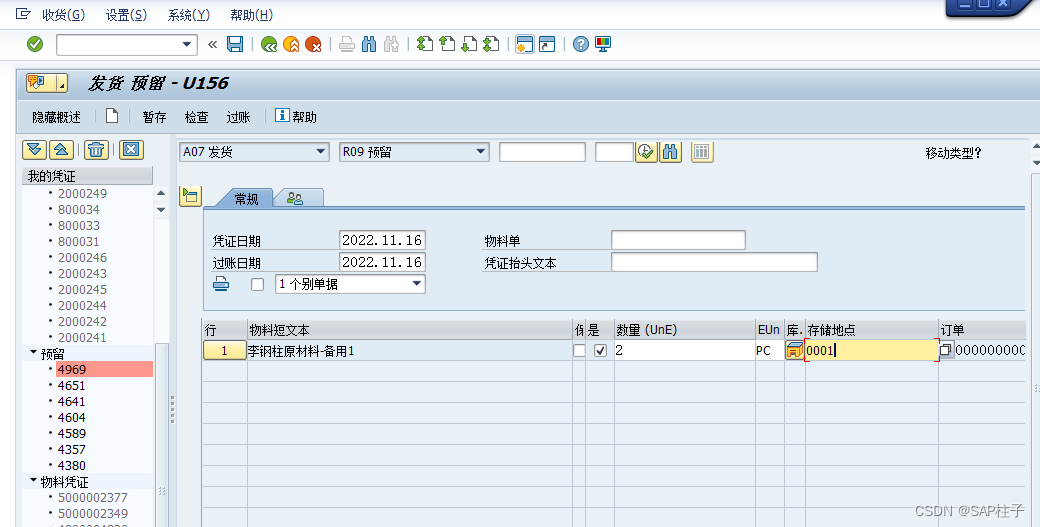Click the Next Page icon
Image resolution: width=1040 pixels, height=527 pixels.
pos(469,44)
